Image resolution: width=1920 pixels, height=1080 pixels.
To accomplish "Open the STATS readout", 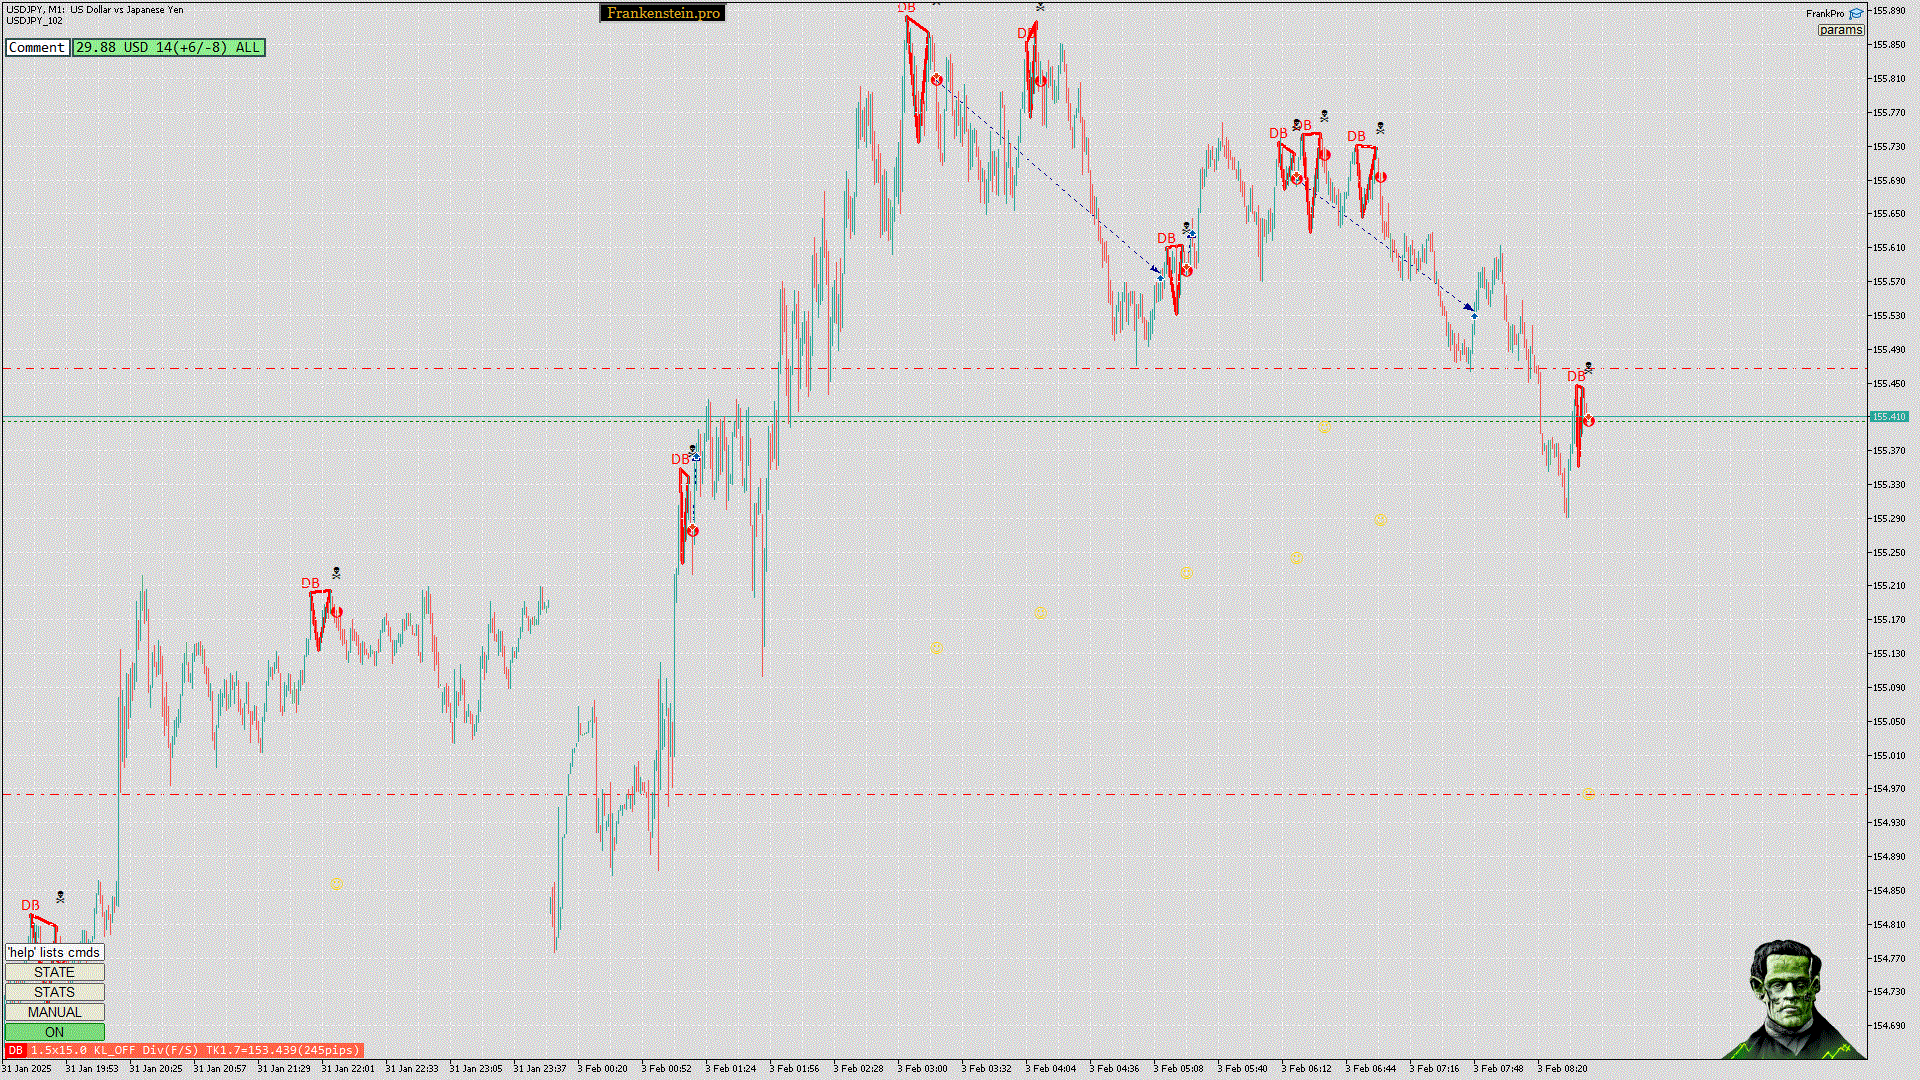I will tap(54, 992).
